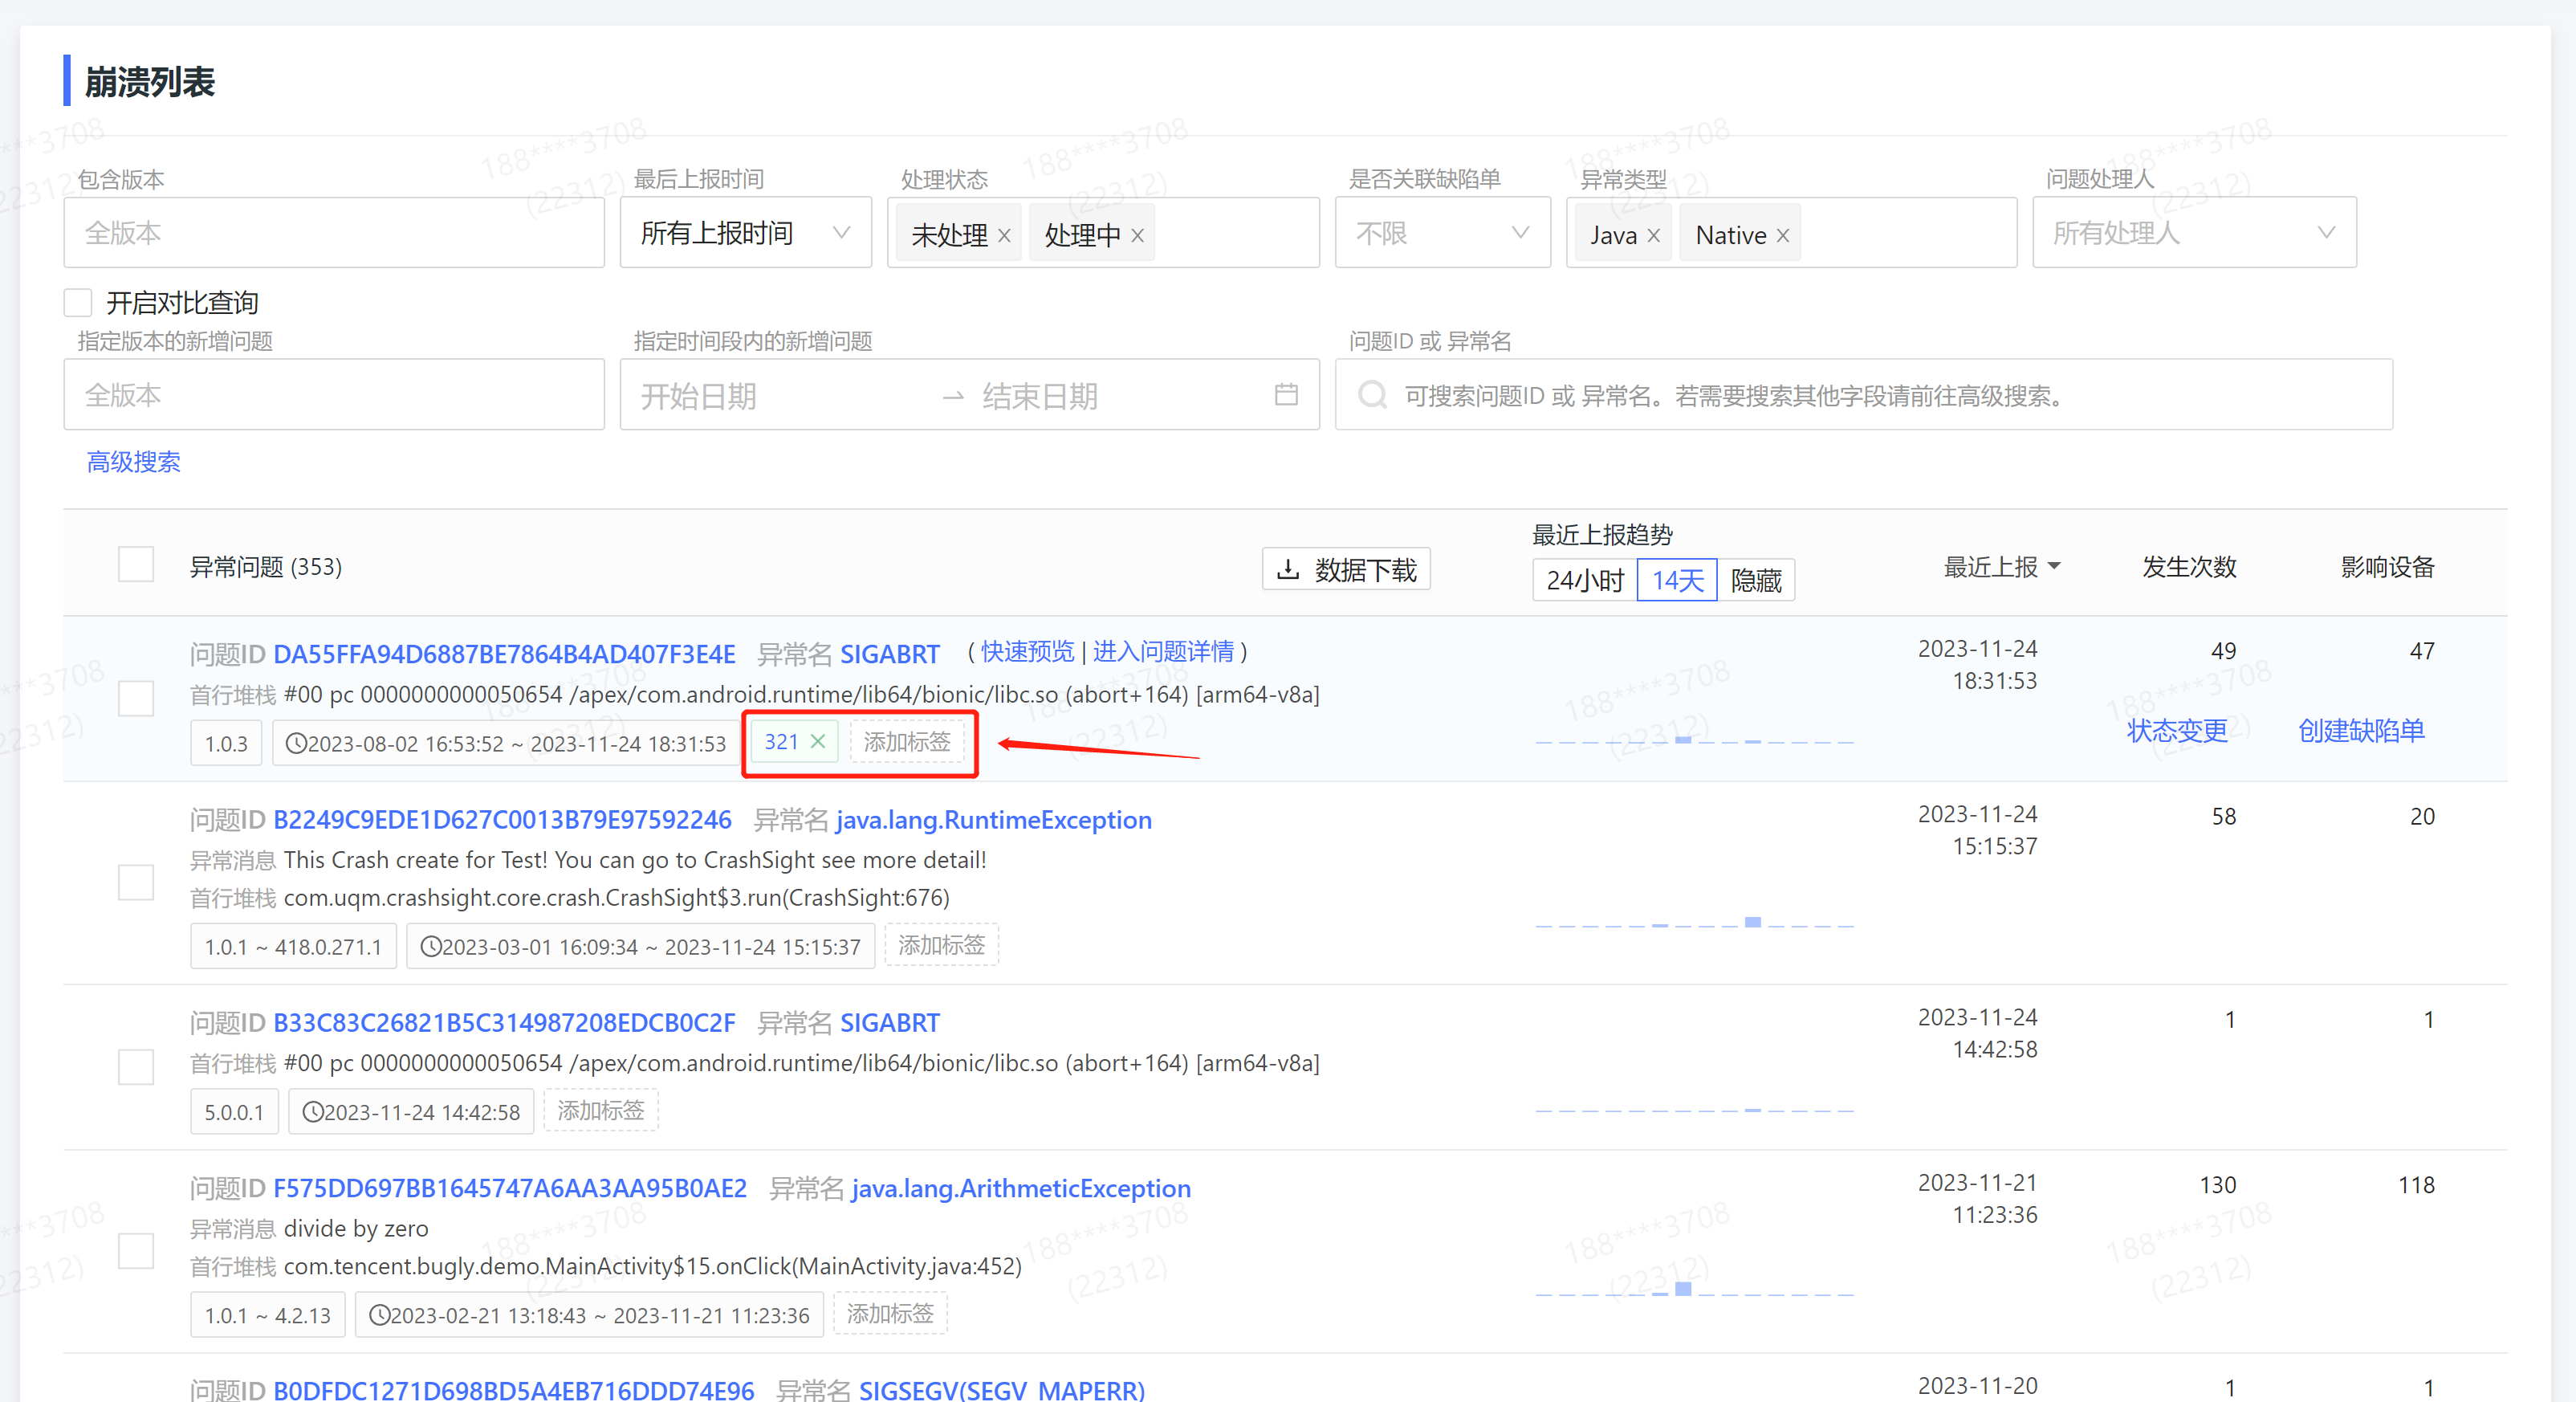Check the row for issue F575DD697BB1645747A6AA3AA95B0AE2

pos(135,1250)
